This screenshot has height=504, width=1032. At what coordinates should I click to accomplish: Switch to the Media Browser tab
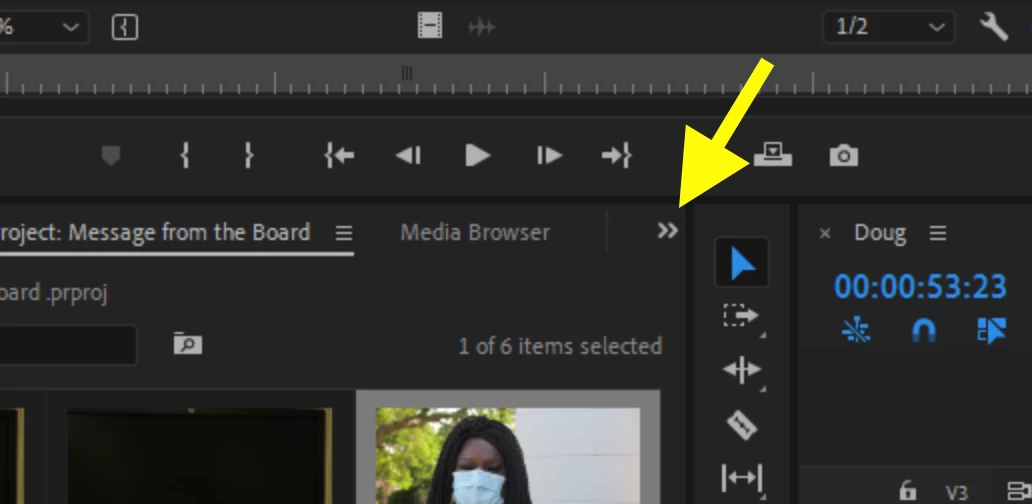pyautogui.click(x=475, y=232)
